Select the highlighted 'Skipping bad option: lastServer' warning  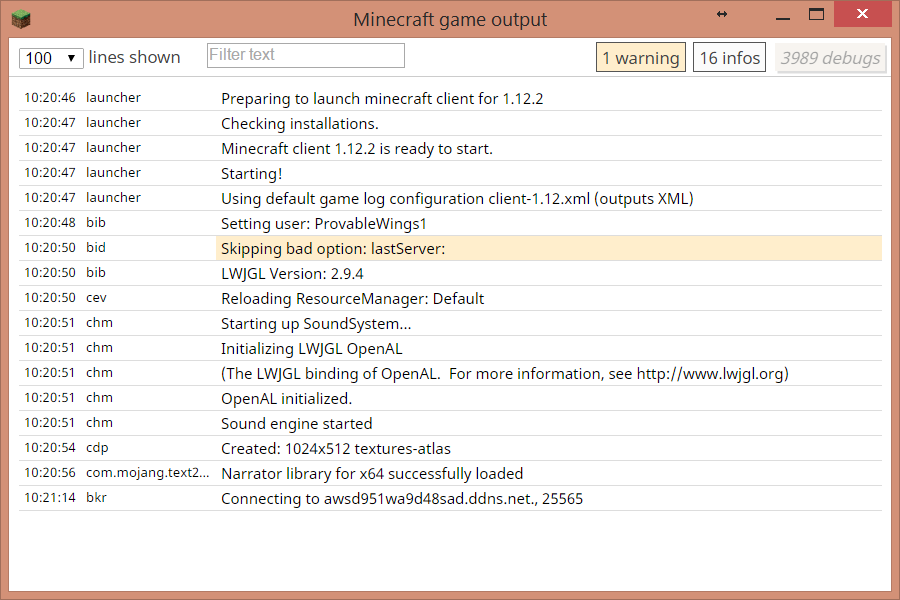(x=333, y=248)
